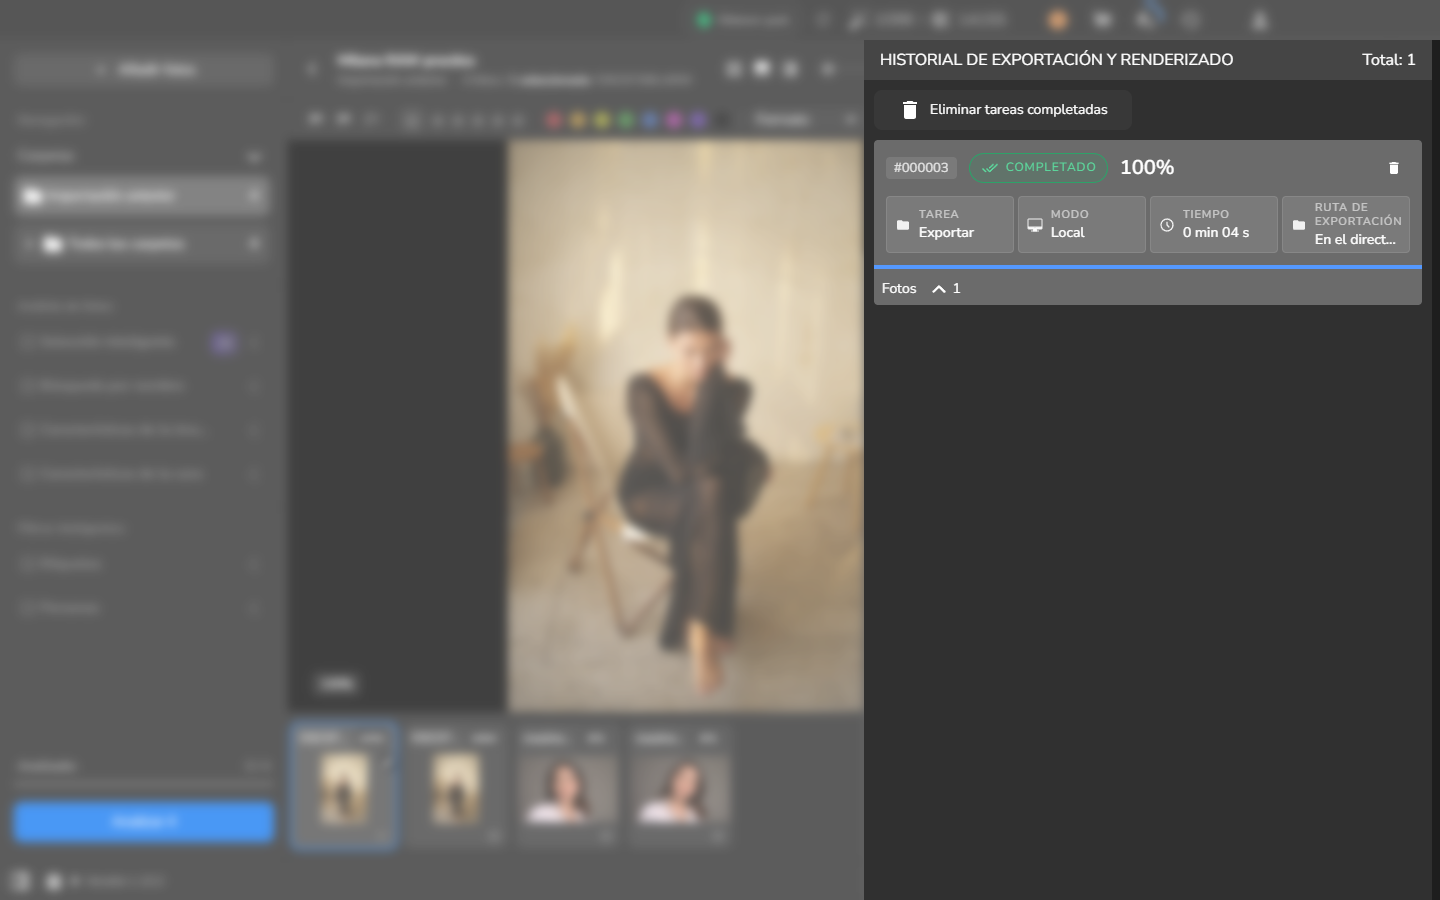Click the Eliminar tareas completadas button
The image size is (1440, 900).
[x=1003, y=110]
